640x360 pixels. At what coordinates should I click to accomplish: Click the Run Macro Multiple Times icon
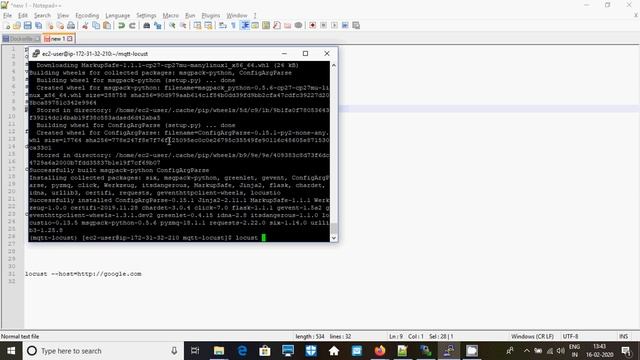(x=345, y=25)
